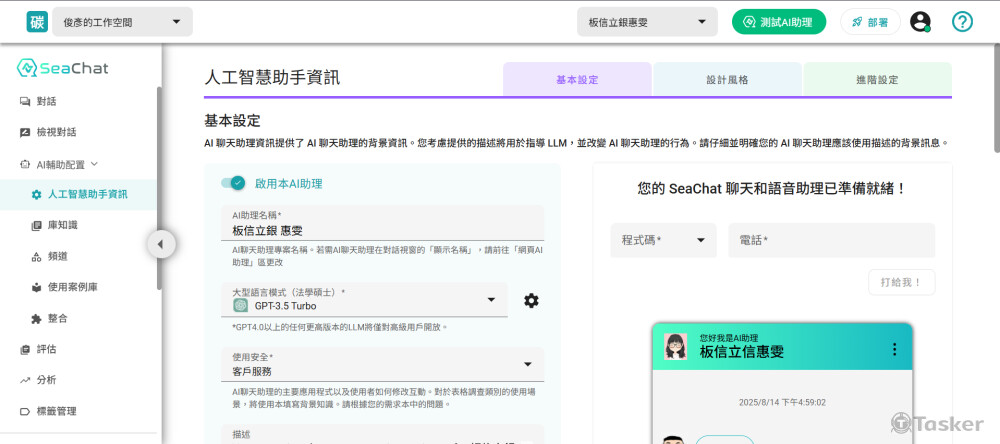
Task: Open the 板信立銀惠雯 assistant selector dropdown
Action: click(647, 22)
